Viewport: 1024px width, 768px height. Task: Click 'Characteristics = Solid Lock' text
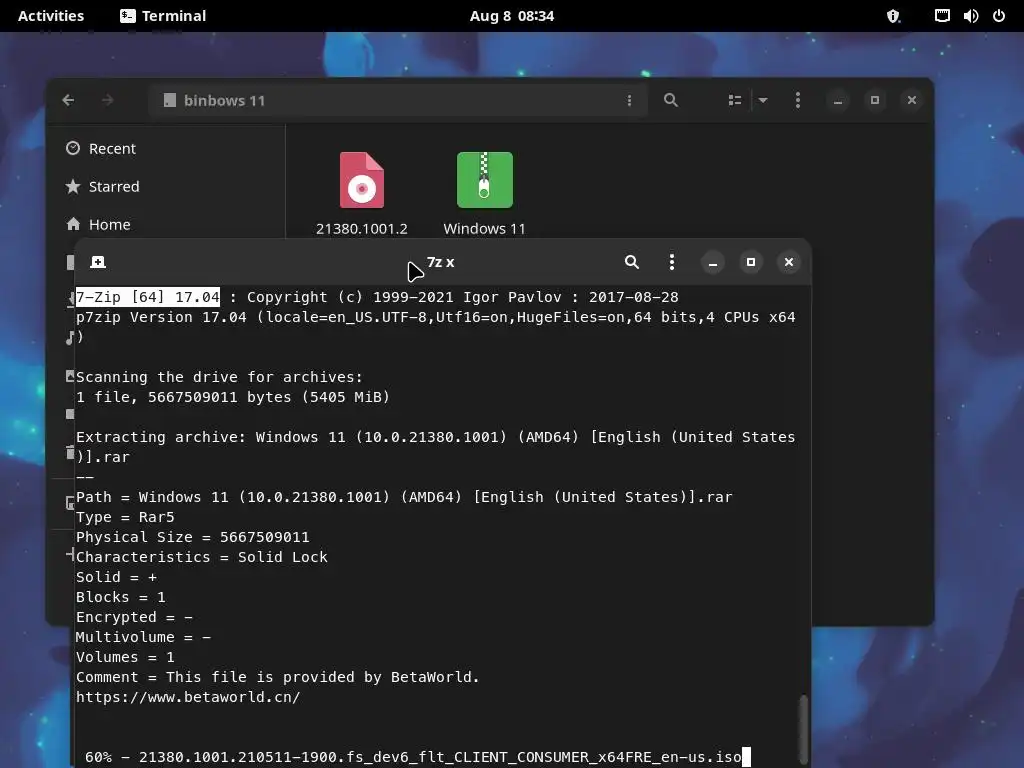[202, 557]
